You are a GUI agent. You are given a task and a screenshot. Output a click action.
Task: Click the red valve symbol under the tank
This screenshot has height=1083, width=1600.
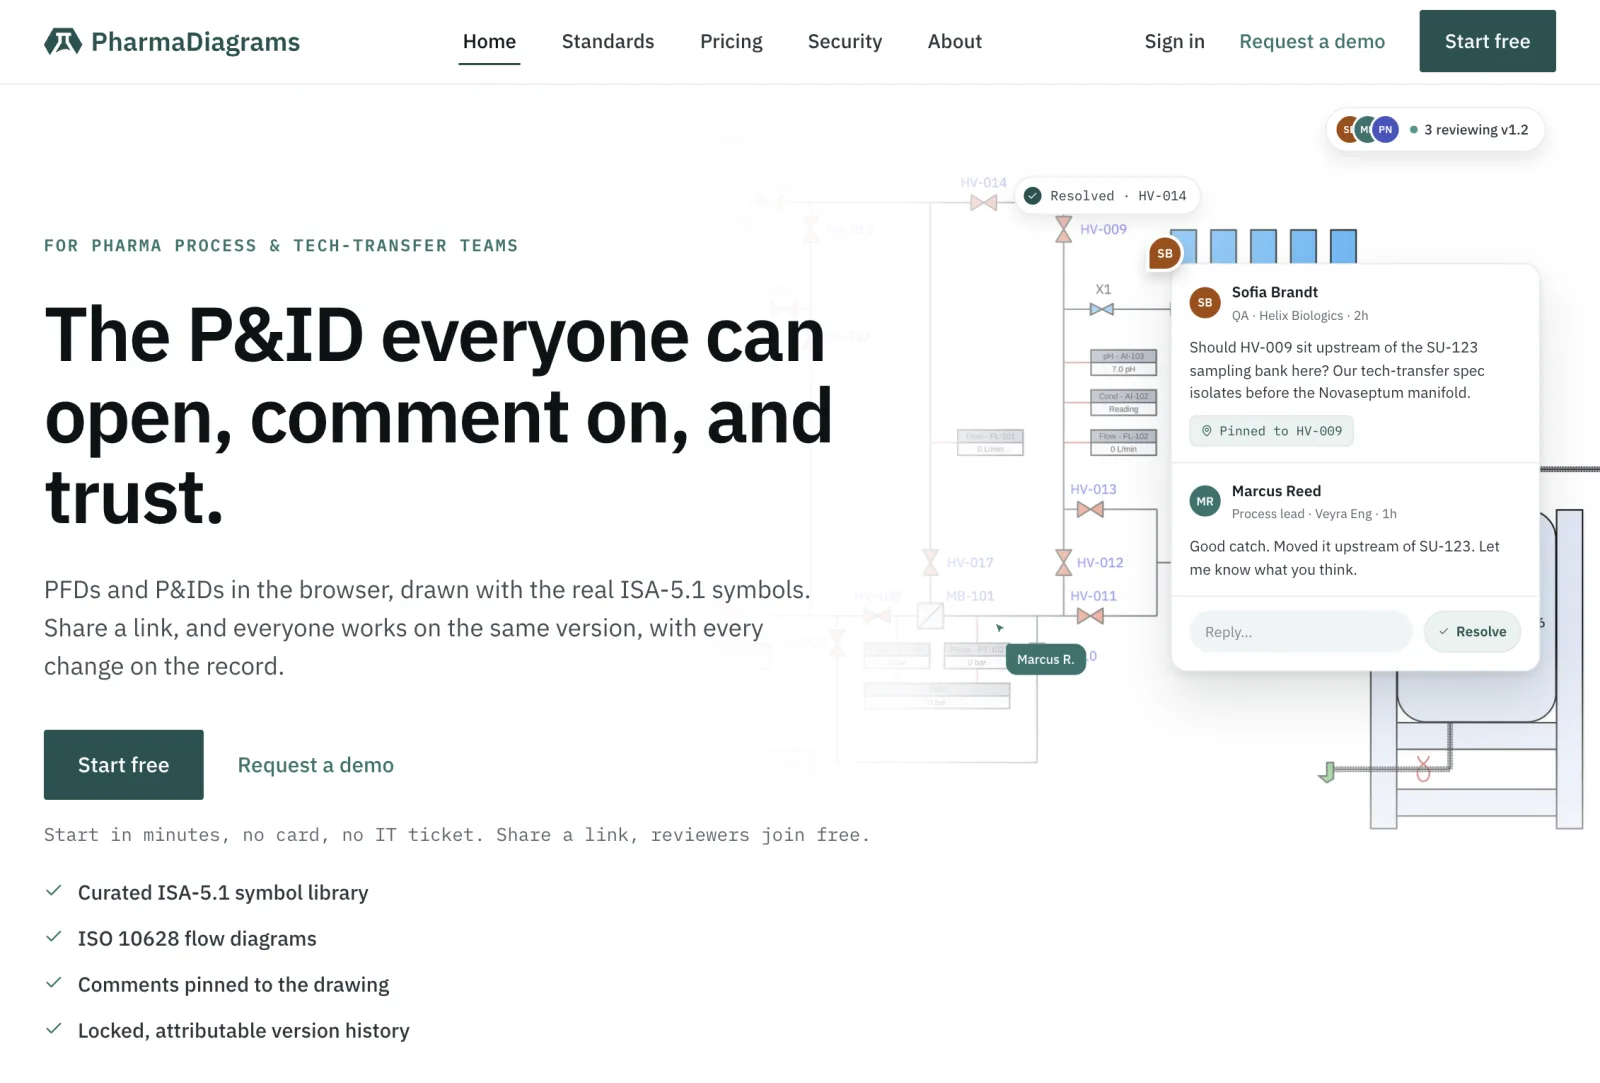[x=1423, y=768]
